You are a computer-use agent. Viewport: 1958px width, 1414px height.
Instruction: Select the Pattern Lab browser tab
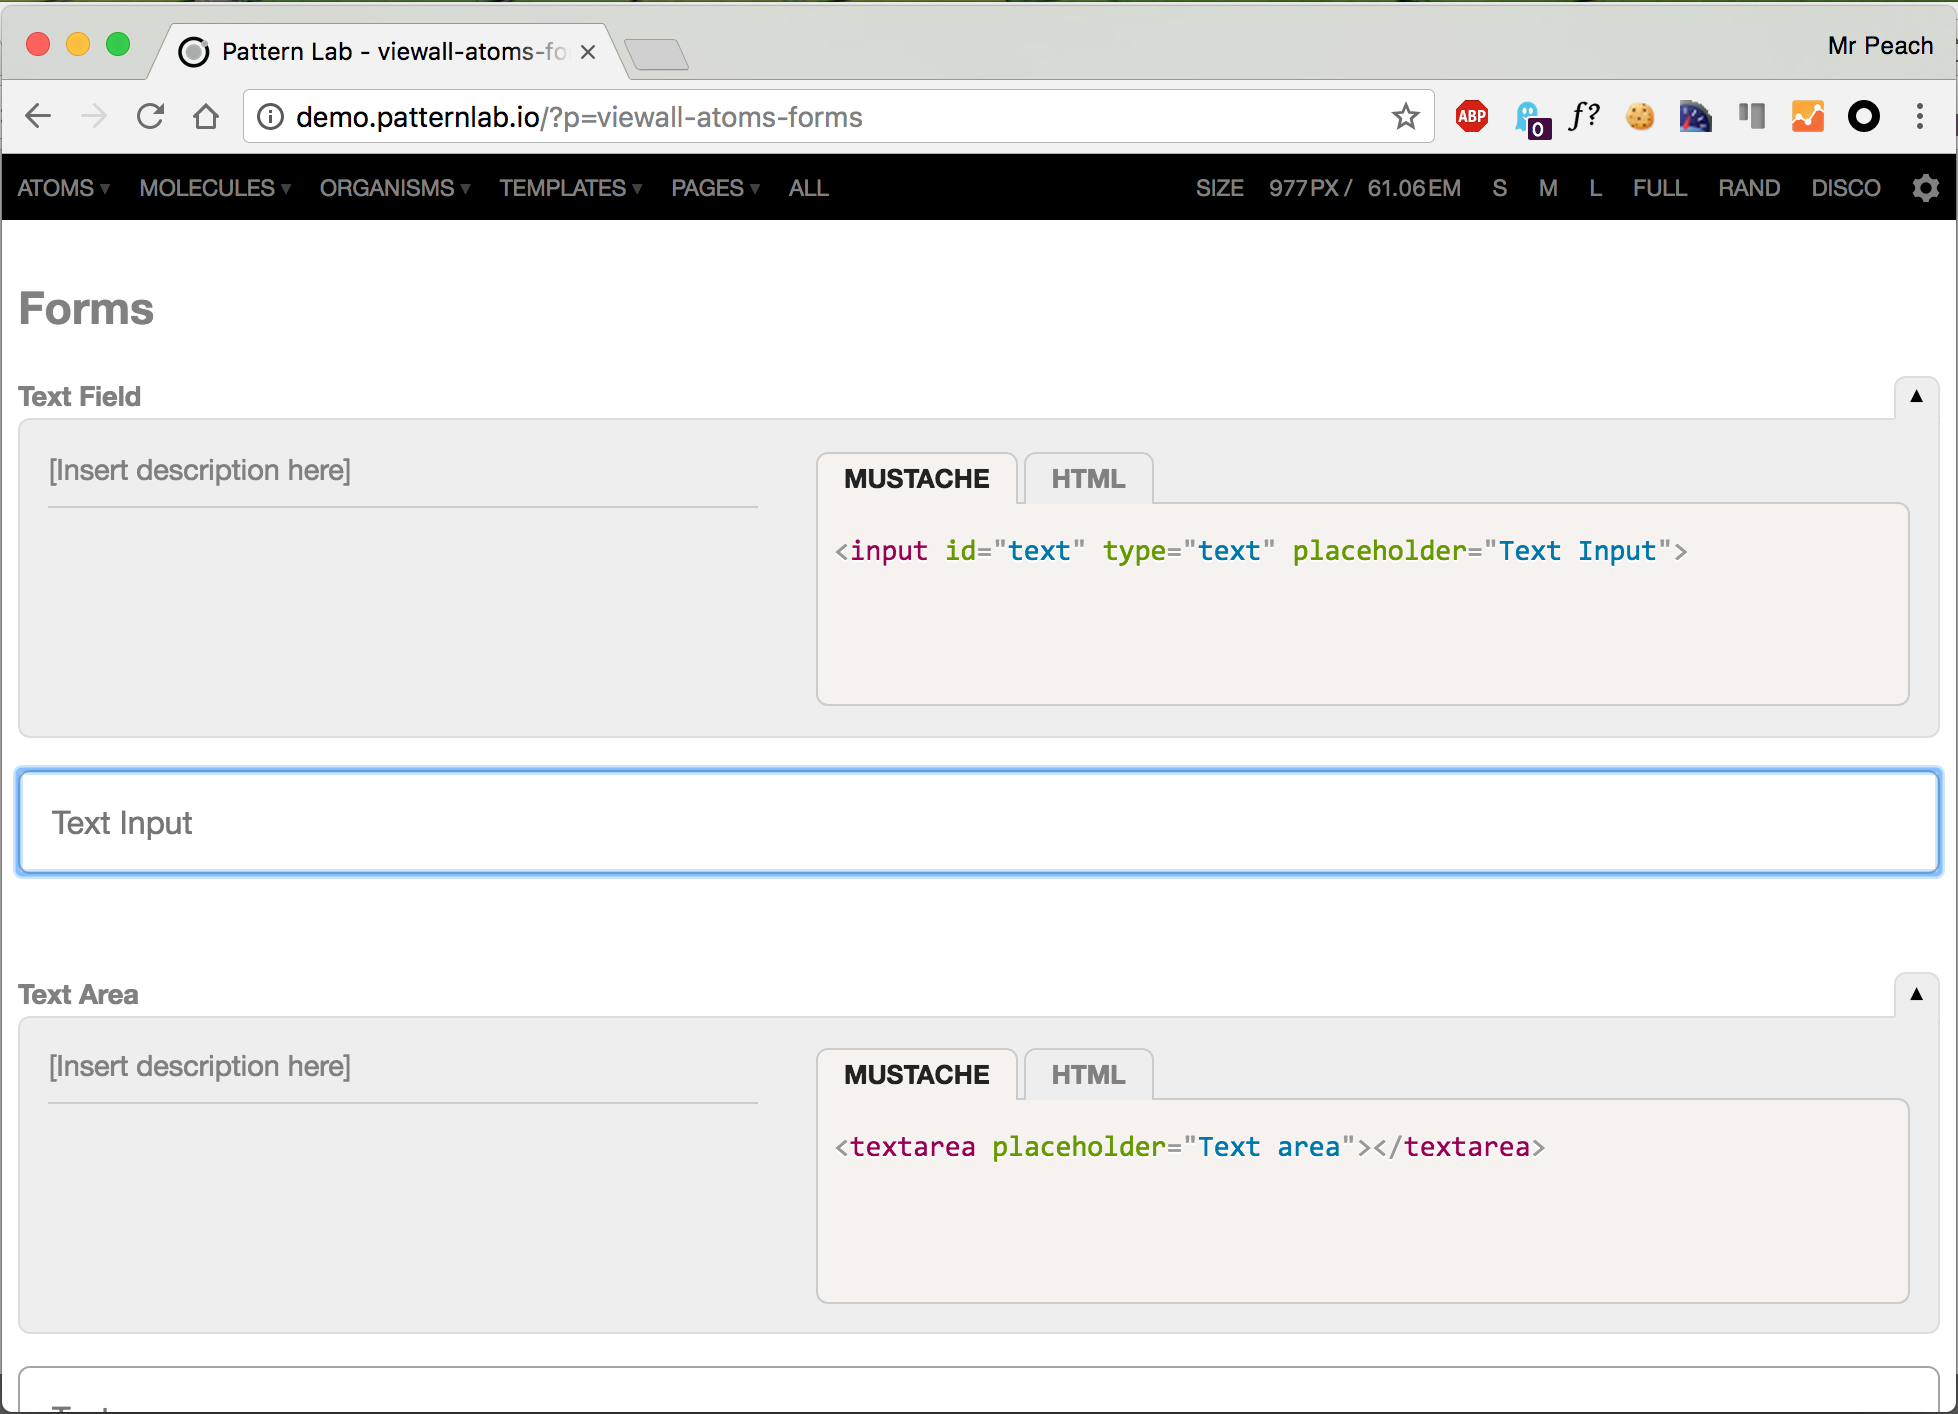click(x=390, y=52)
